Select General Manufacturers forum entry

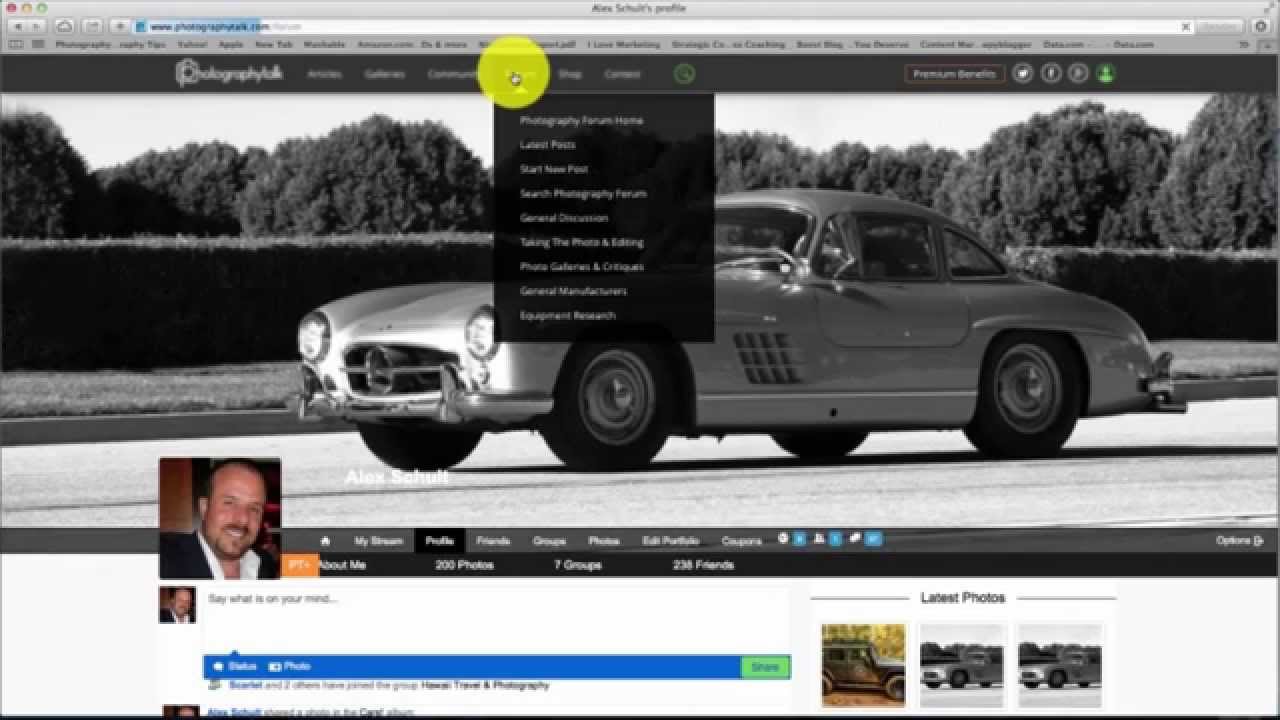click(573, 291)
